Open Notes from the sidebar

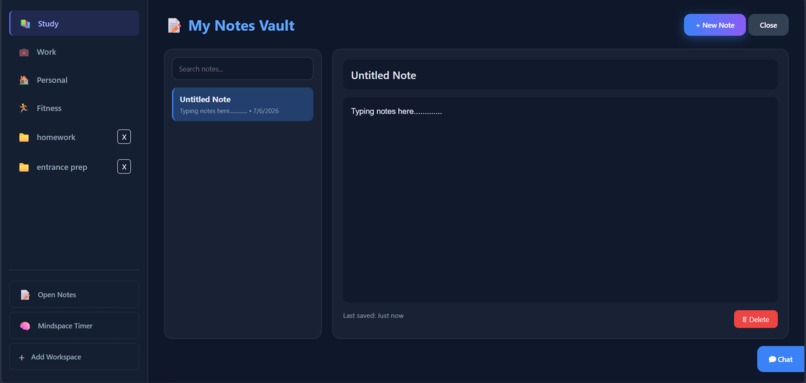74,295
